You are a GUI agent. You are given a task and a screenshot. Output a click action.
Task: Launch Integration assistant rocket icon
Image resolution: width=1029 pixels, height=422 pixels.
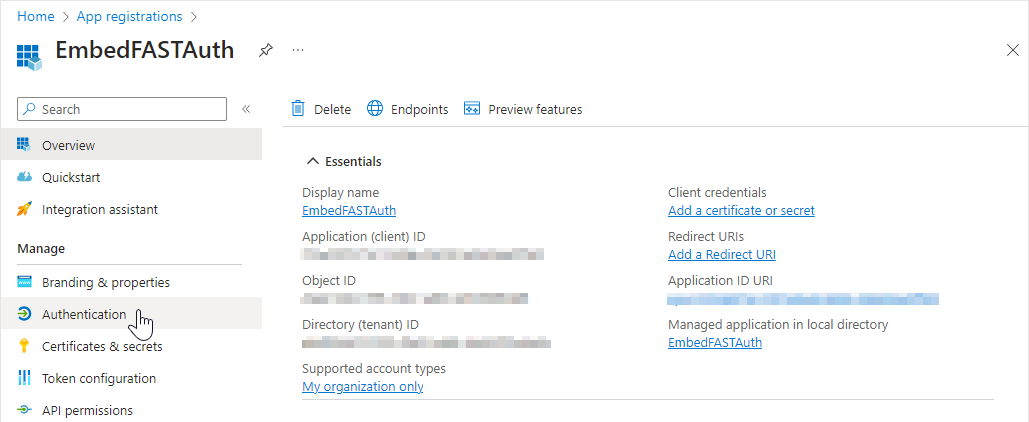(x=25, y=210)
